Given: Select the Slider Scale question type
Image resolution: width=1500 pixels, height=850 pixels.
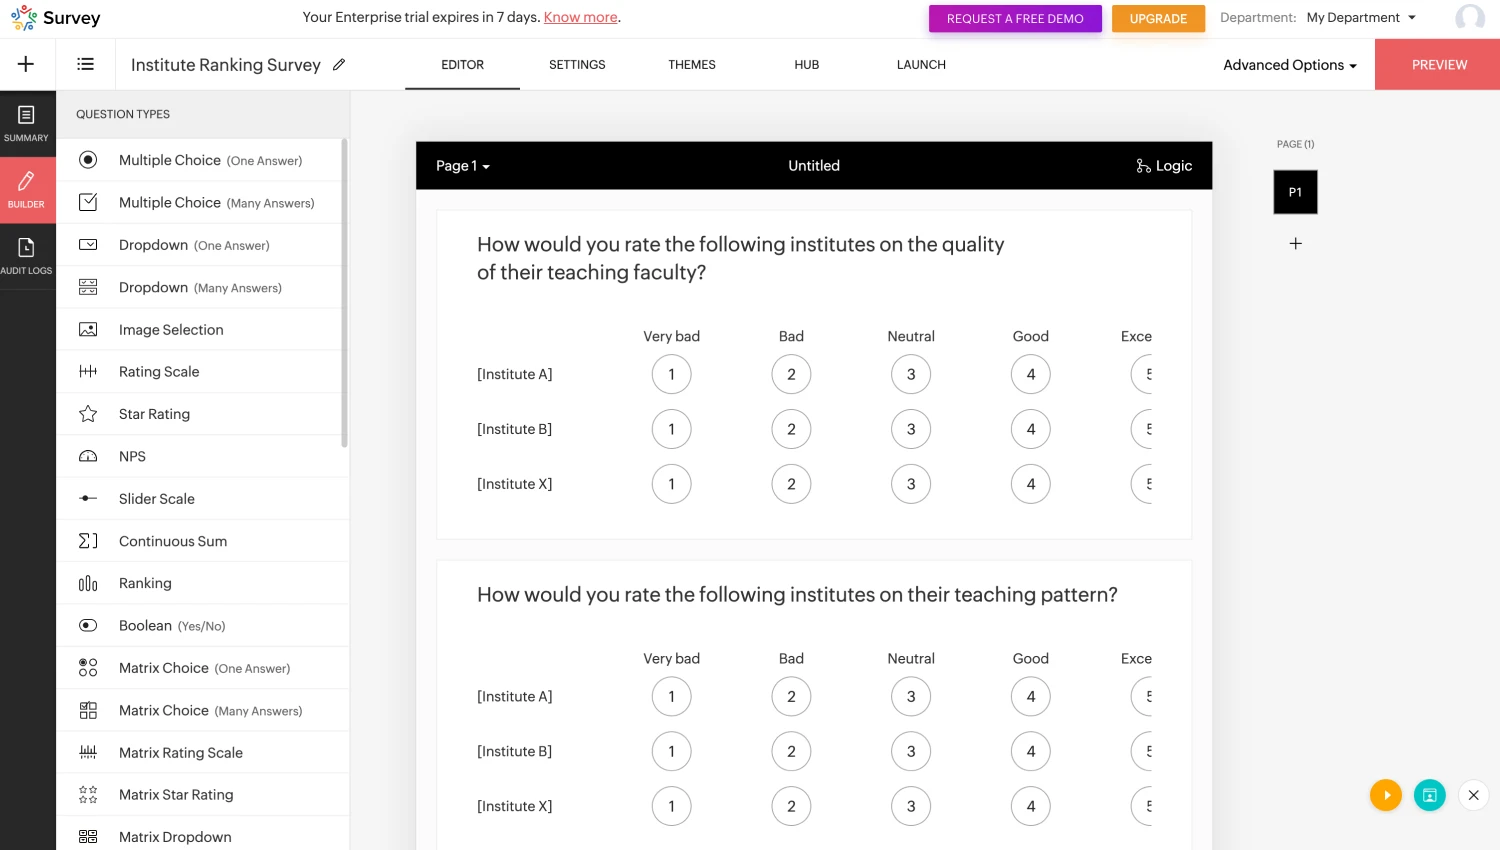Looking at the screenshot, I should click(156, 498).
